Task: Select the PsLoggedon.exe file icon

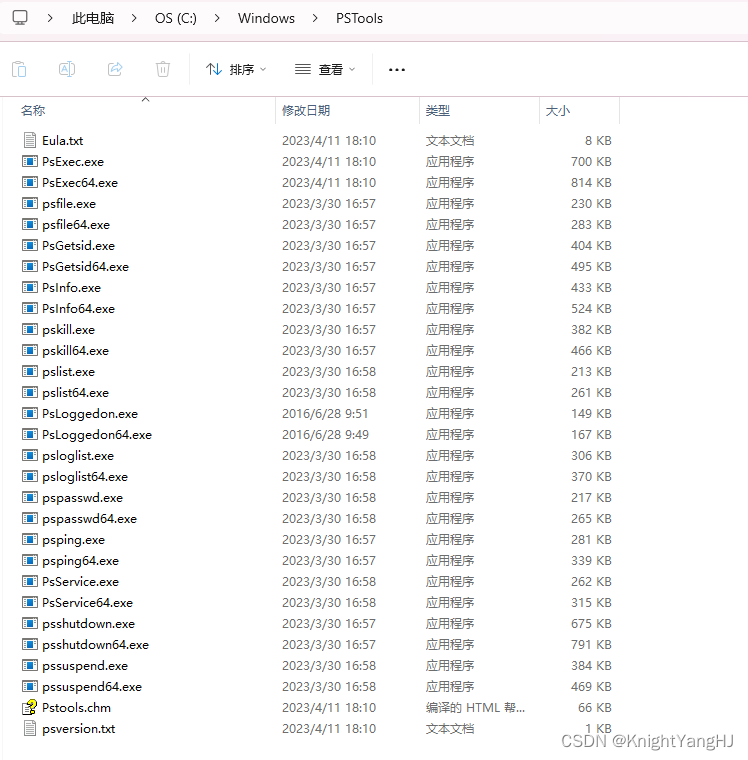Action: click(x=30, y=413)
